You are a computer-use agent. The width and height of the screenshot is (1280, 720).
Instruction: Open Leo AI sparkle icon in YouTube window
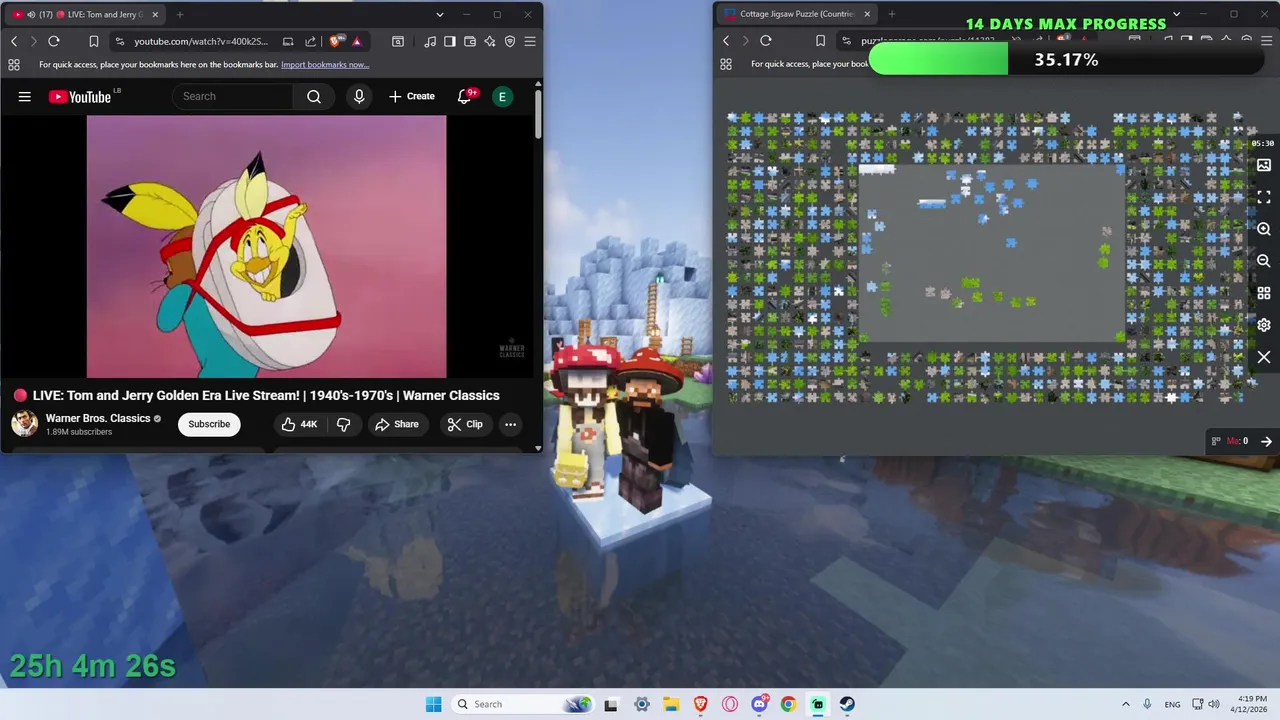click(490, 41)
